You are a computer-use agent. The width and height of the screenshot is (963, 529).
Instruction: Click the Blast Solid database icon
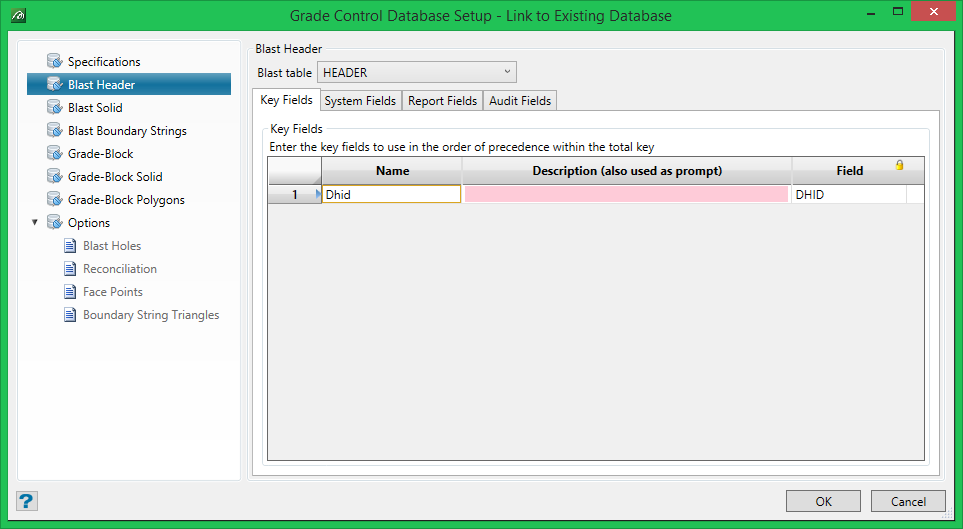tap(55, 108)
